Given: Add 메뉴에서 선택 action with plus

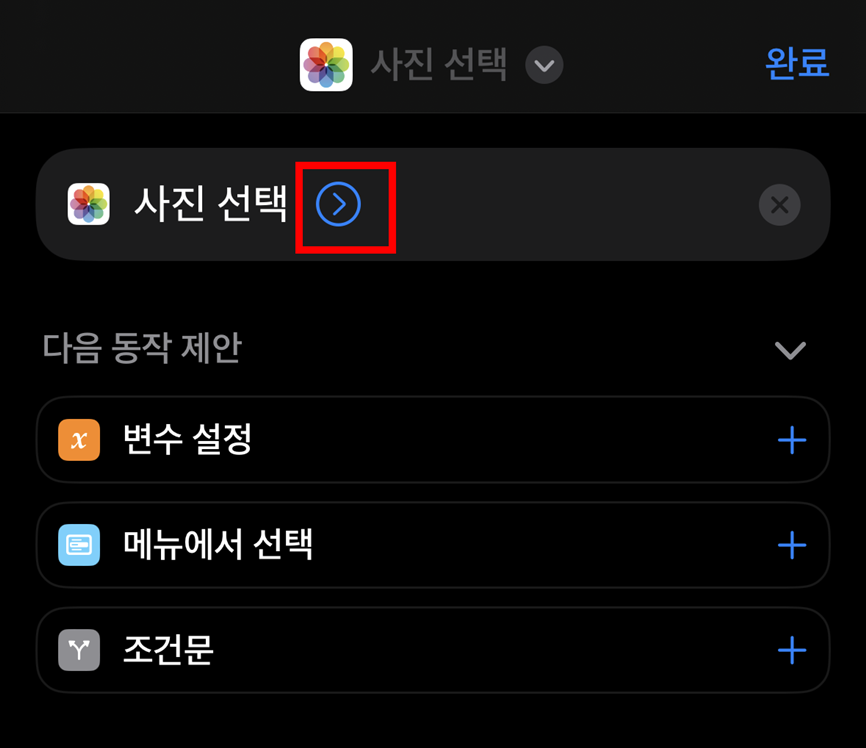Looking at the screenshot, I should (x=792, y=545).
